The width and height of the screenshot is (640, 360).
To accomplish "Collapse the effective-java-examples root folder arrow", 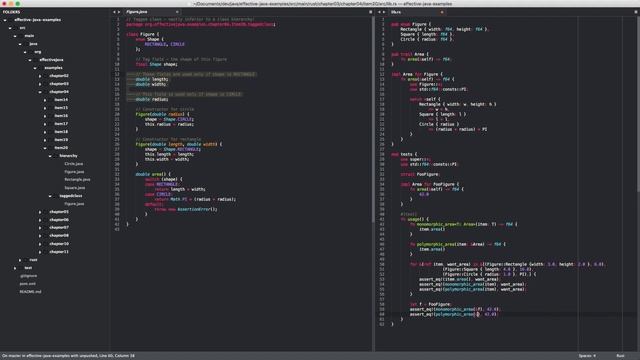I will [x=5, y=20].
